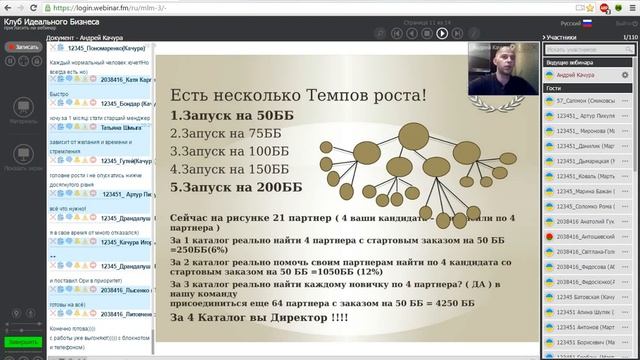Viewport: 640px width, 360px height.
Task: Adjust the lower slider above Завершить button
Action: point(23,330)
